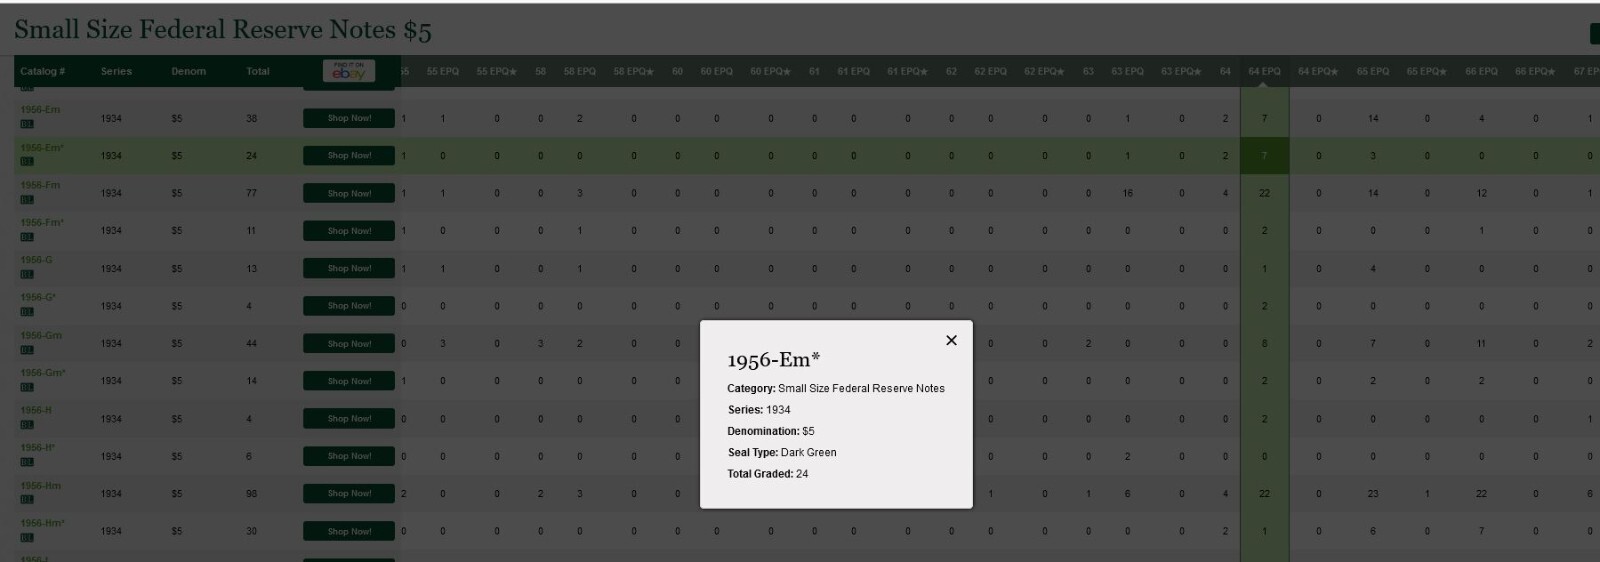1600x562 pixels.
Task: Click the Category line in popup
Action: (x=836, y=388)
